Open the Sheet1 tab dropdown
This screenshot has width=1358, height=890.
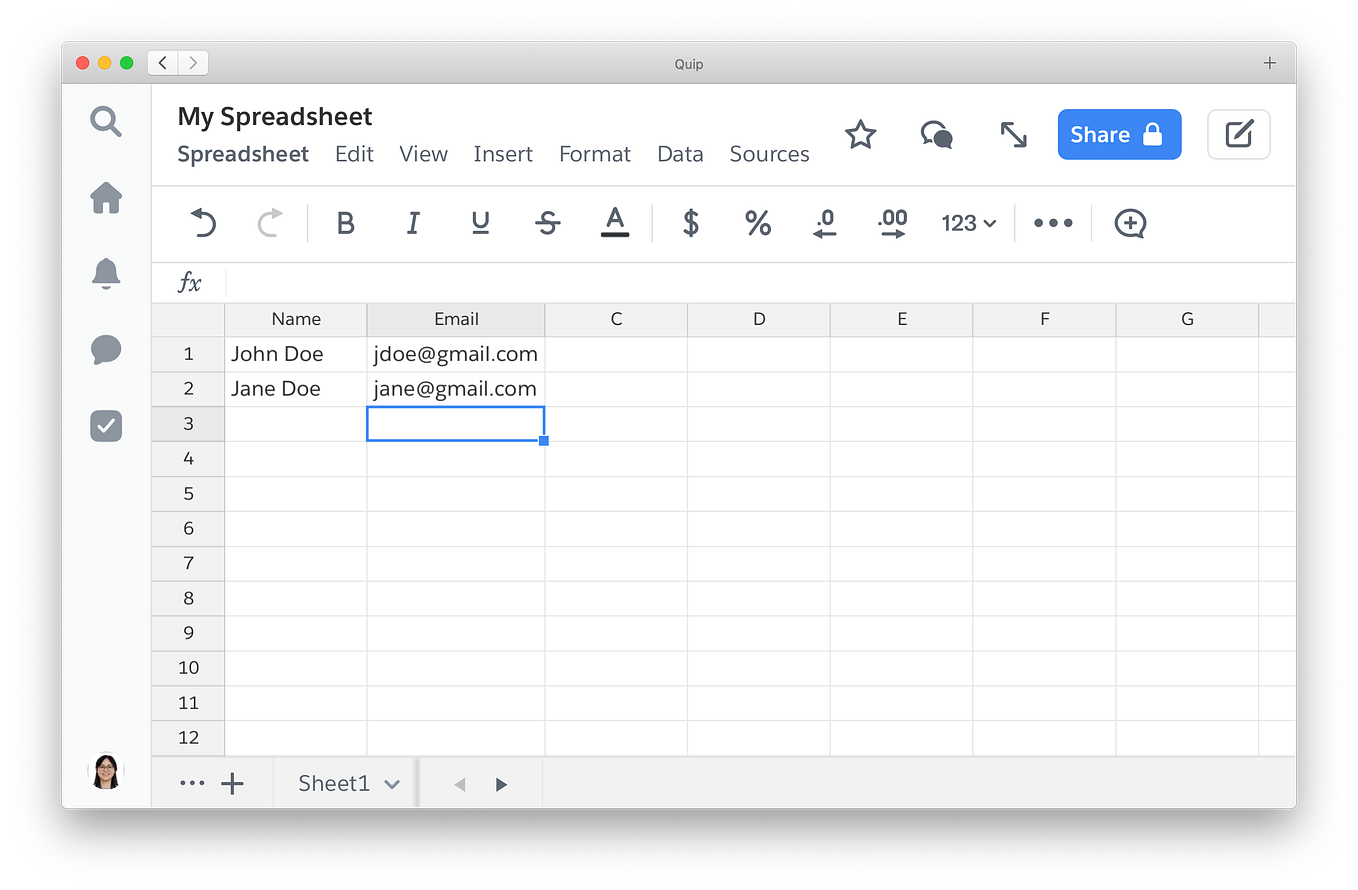(x=392, y=783)
